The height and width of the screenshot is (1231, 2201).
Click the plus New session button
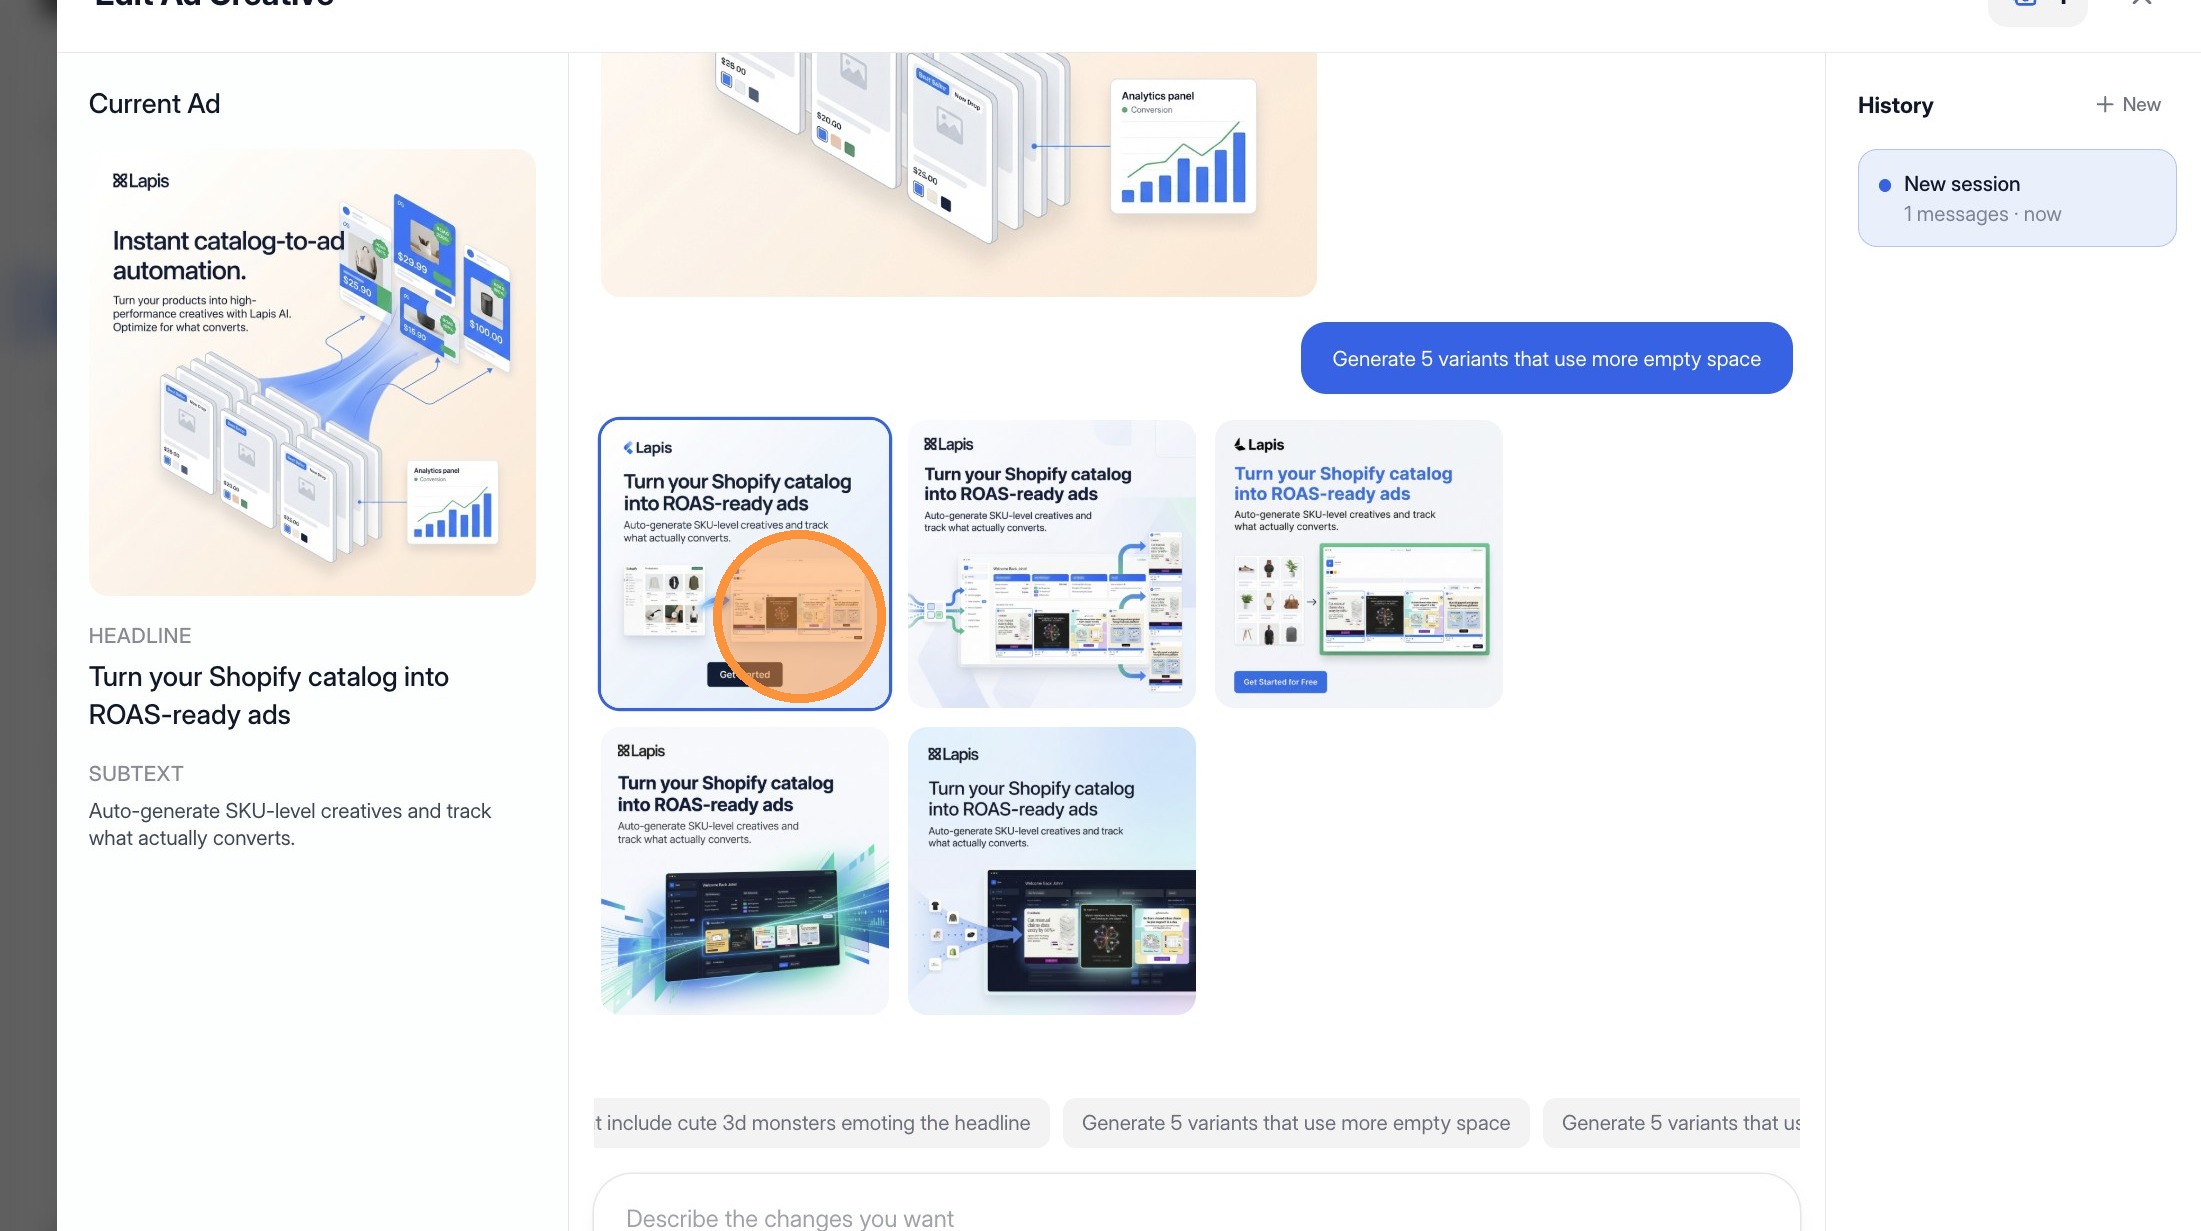[2128, 105]
